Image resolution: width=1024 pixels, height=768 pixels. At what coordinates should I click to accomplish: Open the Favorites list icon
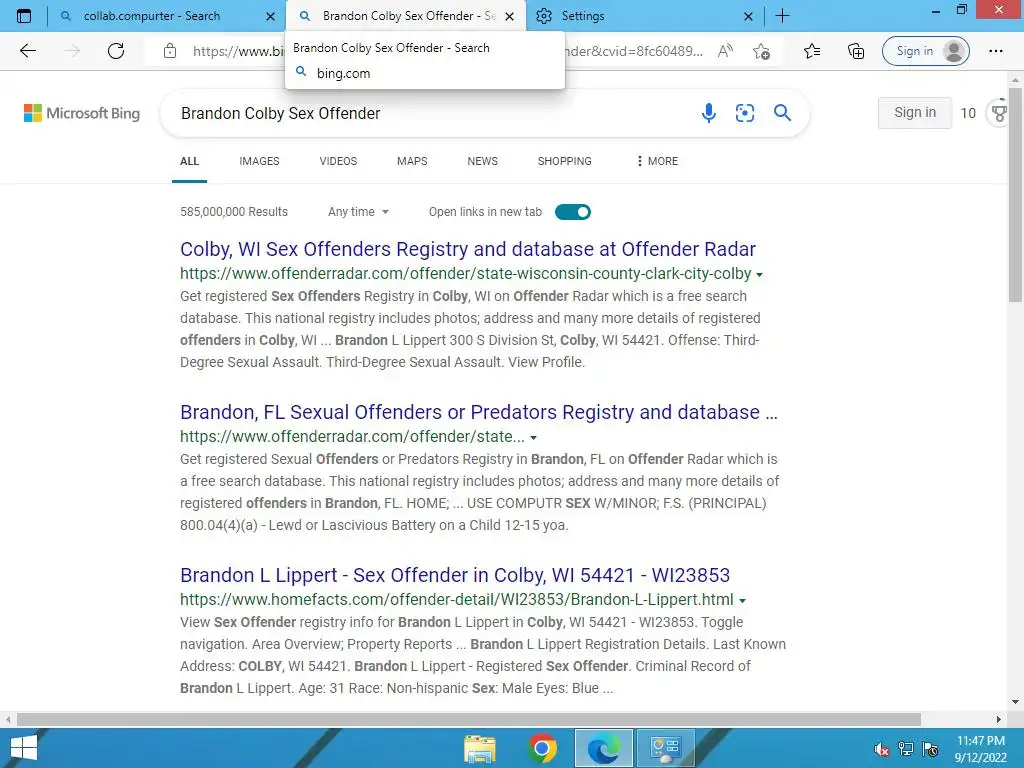pyautogui.click(x=812, y=51)
